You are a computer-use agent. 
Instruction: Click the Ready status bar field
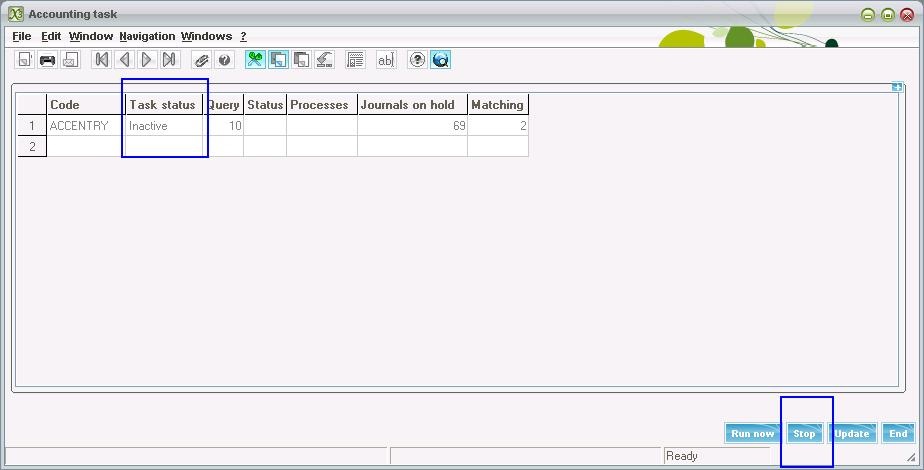coord(717,456)
